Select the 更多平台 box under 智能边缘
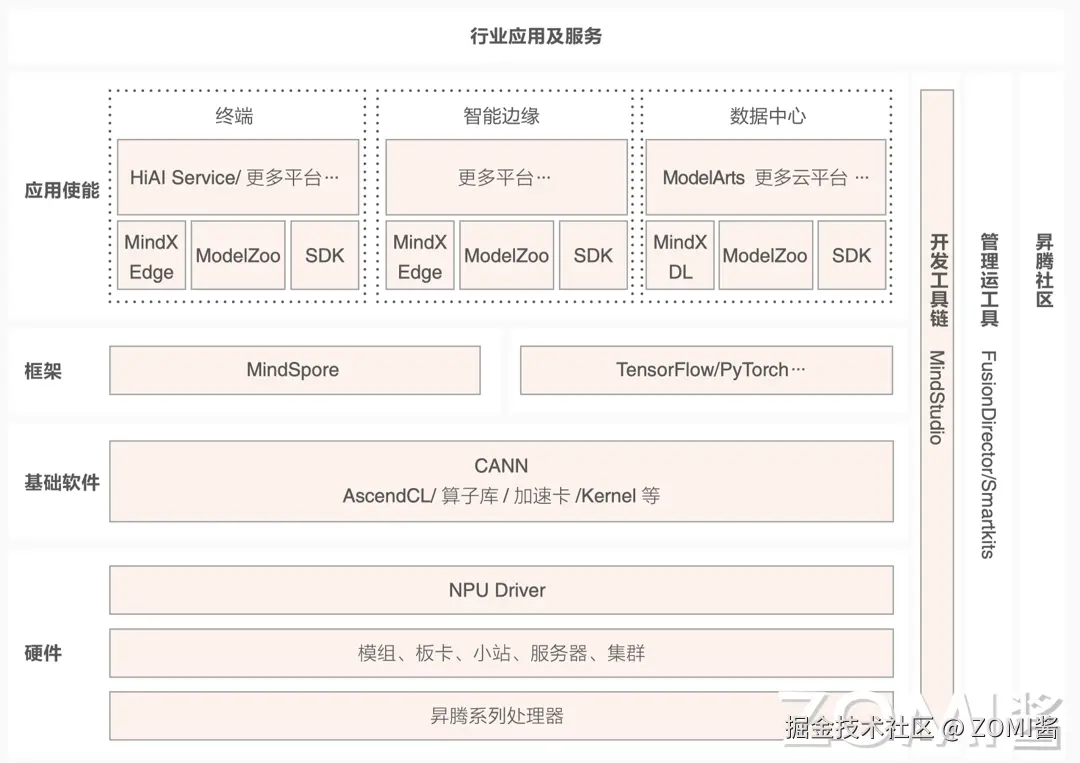 506,178
